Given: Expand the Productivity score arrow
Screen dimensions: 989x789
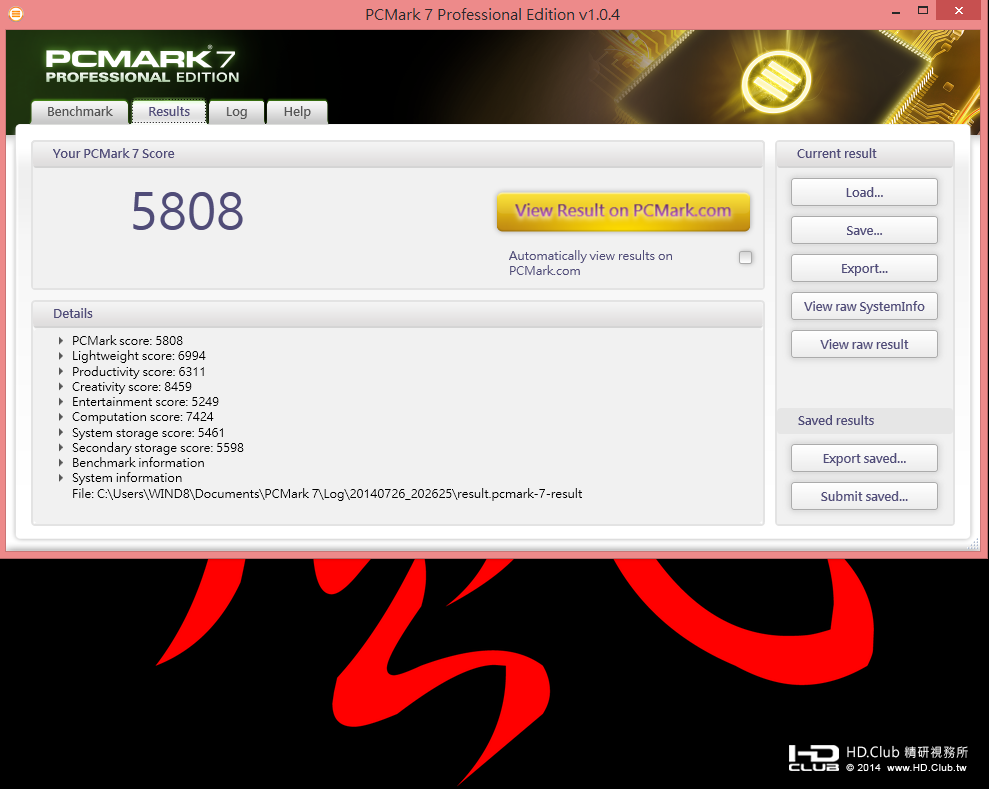Looking at the screenshot, I should point(61,371).
